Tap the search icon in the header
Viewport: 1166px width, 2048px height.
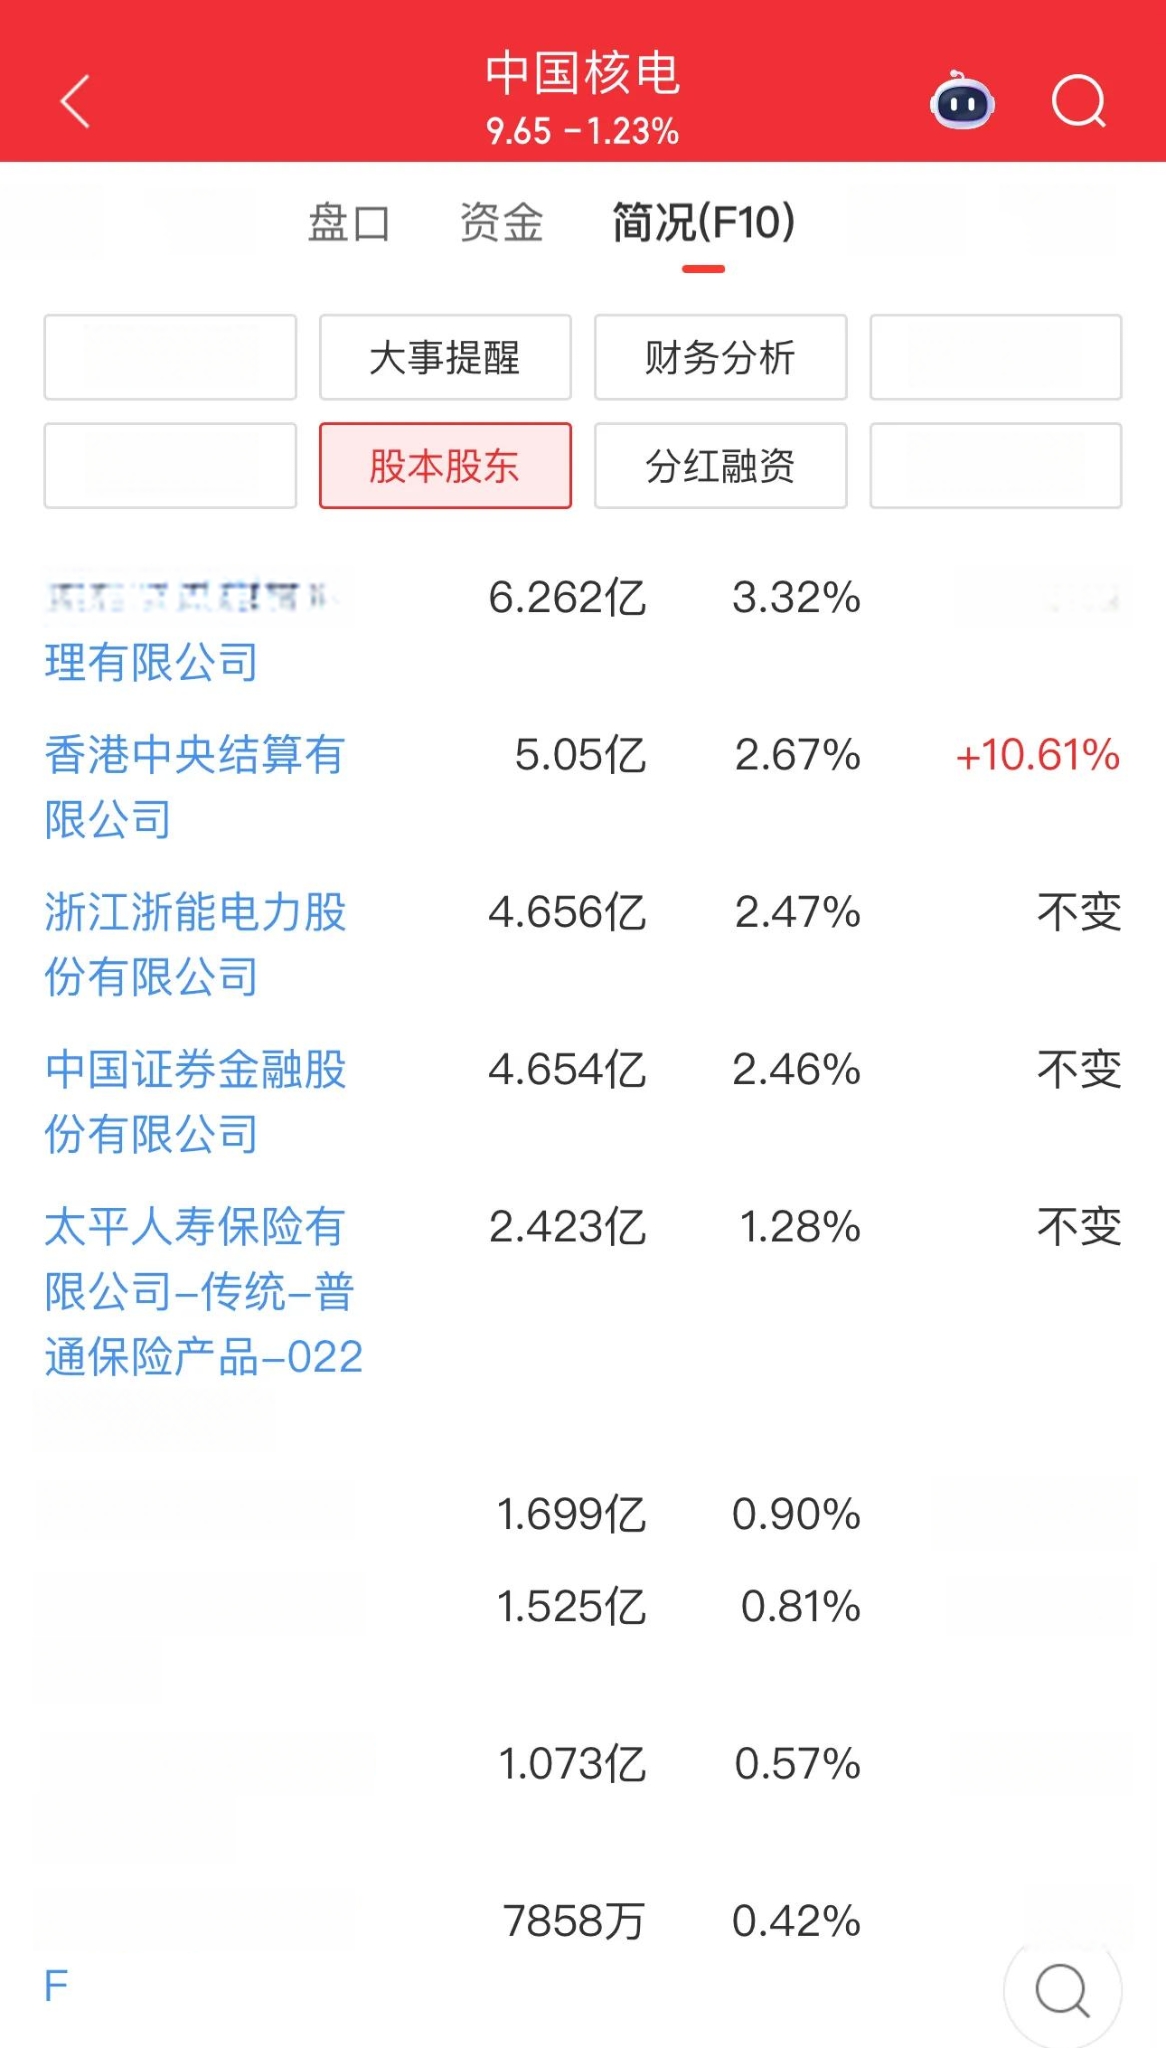pyautogui.click(x=1079, y=101)
